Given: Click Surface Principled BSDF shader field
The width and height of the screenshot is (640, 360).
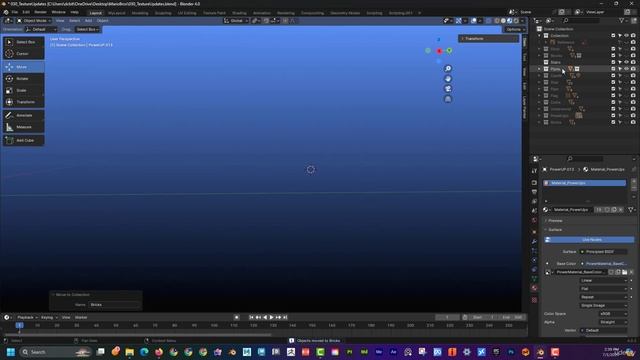Looking at the screenshot, I should pos(604,252).
